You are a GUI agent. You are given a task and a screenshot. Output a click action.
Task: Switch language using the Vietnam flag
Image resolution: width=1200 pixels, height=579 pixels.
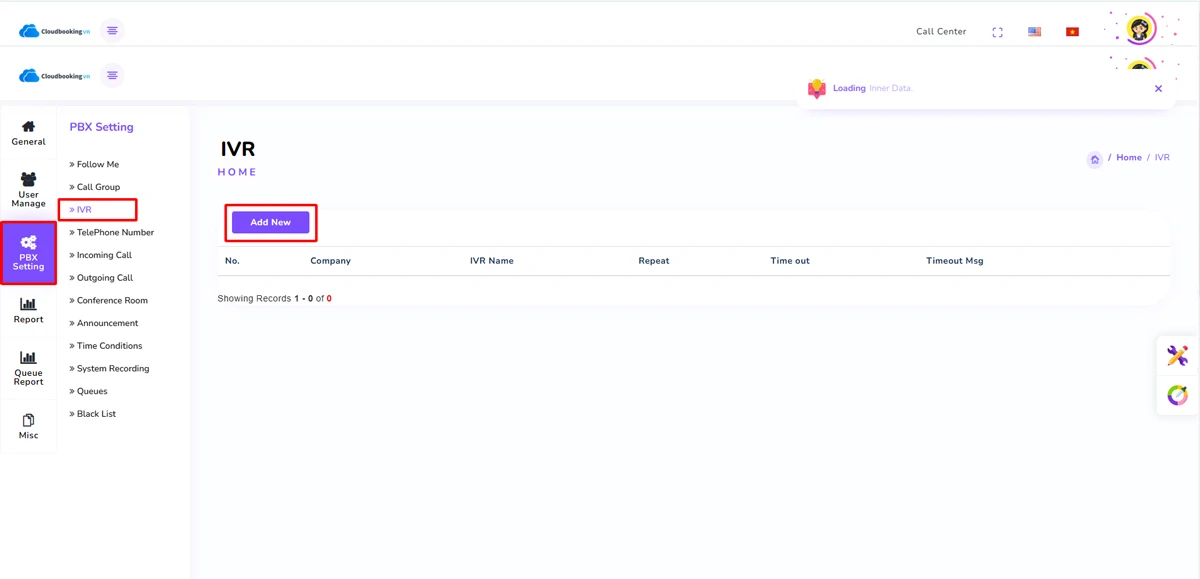click(1072, 32)
